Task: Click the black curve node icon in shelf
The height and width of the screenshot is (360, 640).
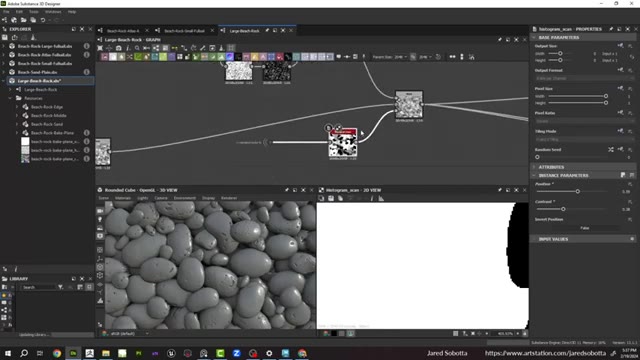Action: click(288, 57)
